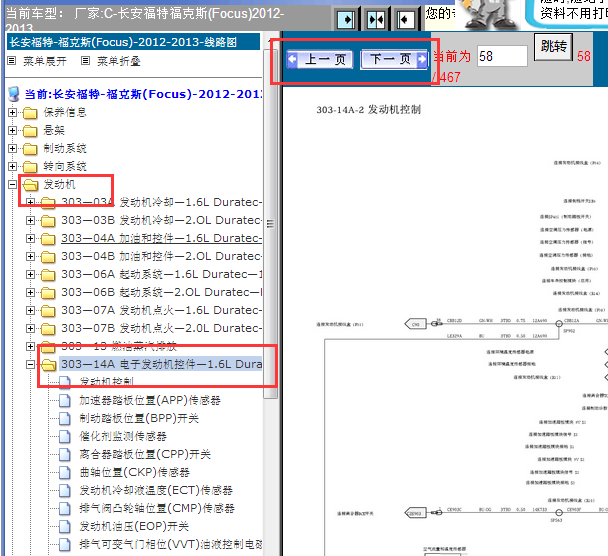Expand 303—04A 加油和控件 node

[30, 238]
